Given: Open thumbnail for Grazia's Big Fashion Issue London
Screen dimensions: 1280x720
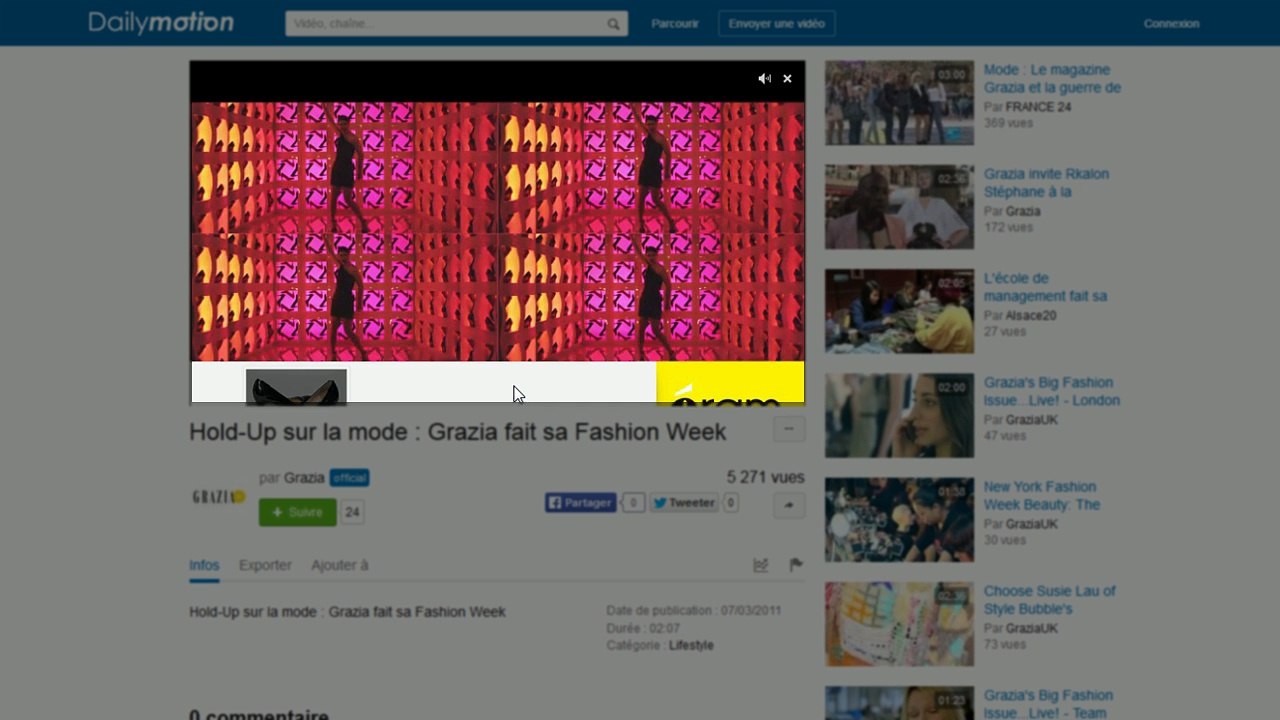Looking at the screenshot, I should pyautogui.click(x=899, y=416).
